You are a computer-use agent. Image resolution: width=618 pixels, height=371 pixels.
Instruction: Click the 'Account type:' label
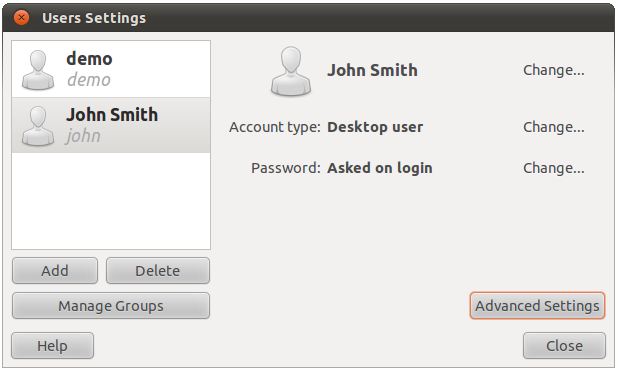click(275, 127)
